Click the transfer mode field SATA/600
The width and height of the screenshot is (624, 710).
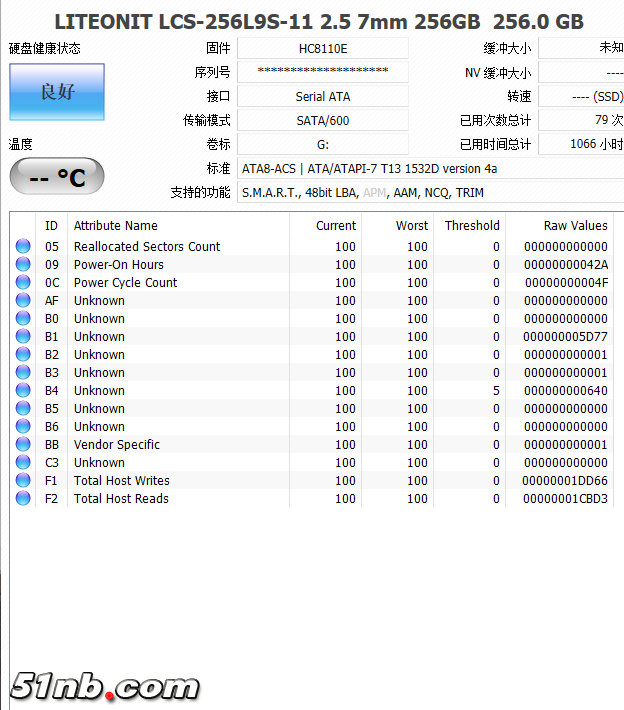[x=323, y=120]
